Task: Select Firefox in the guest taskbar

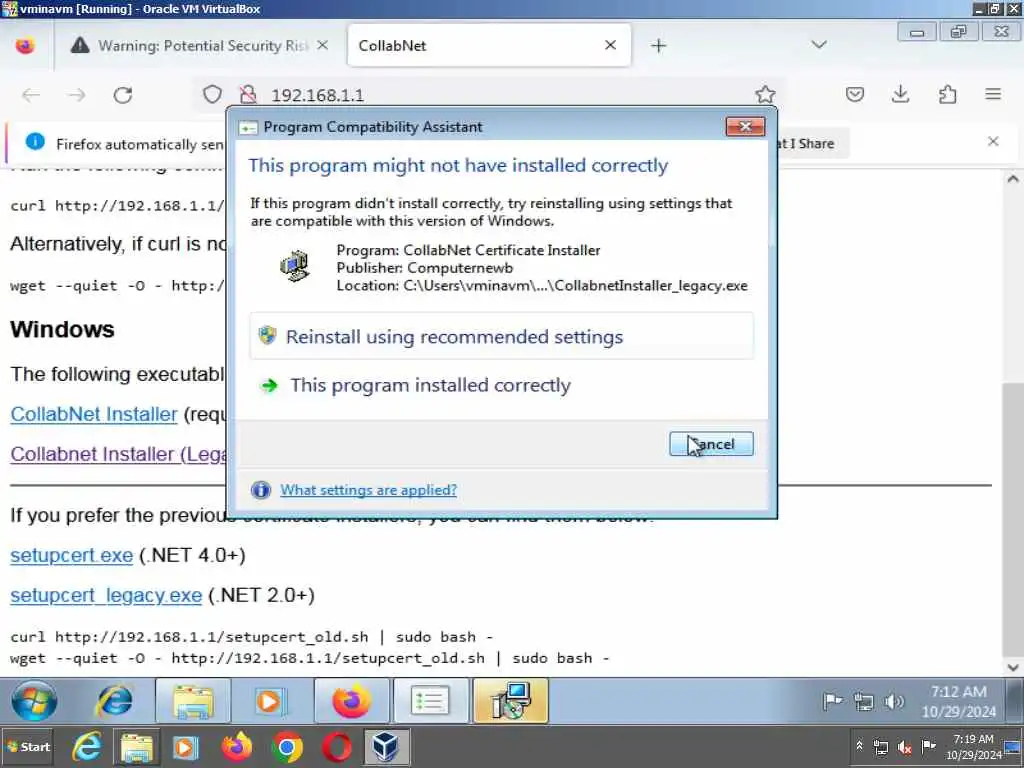Action: tap(351, 701)
